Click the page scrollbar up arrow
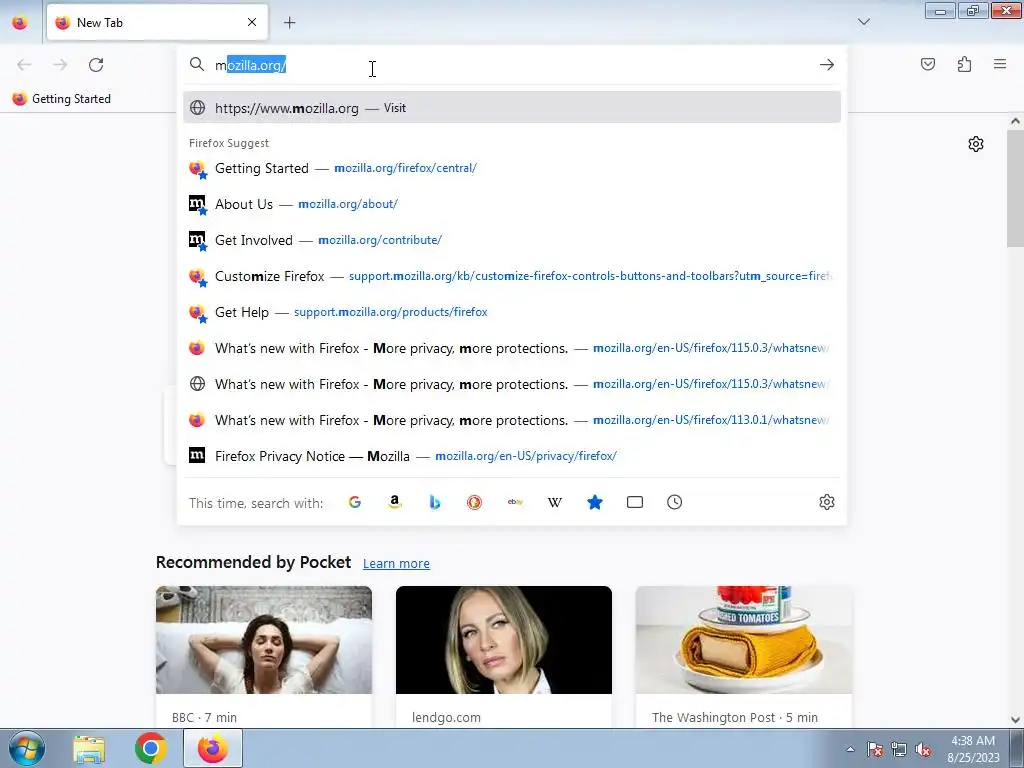The image size is (1024, 768). tap(1015, 121)
